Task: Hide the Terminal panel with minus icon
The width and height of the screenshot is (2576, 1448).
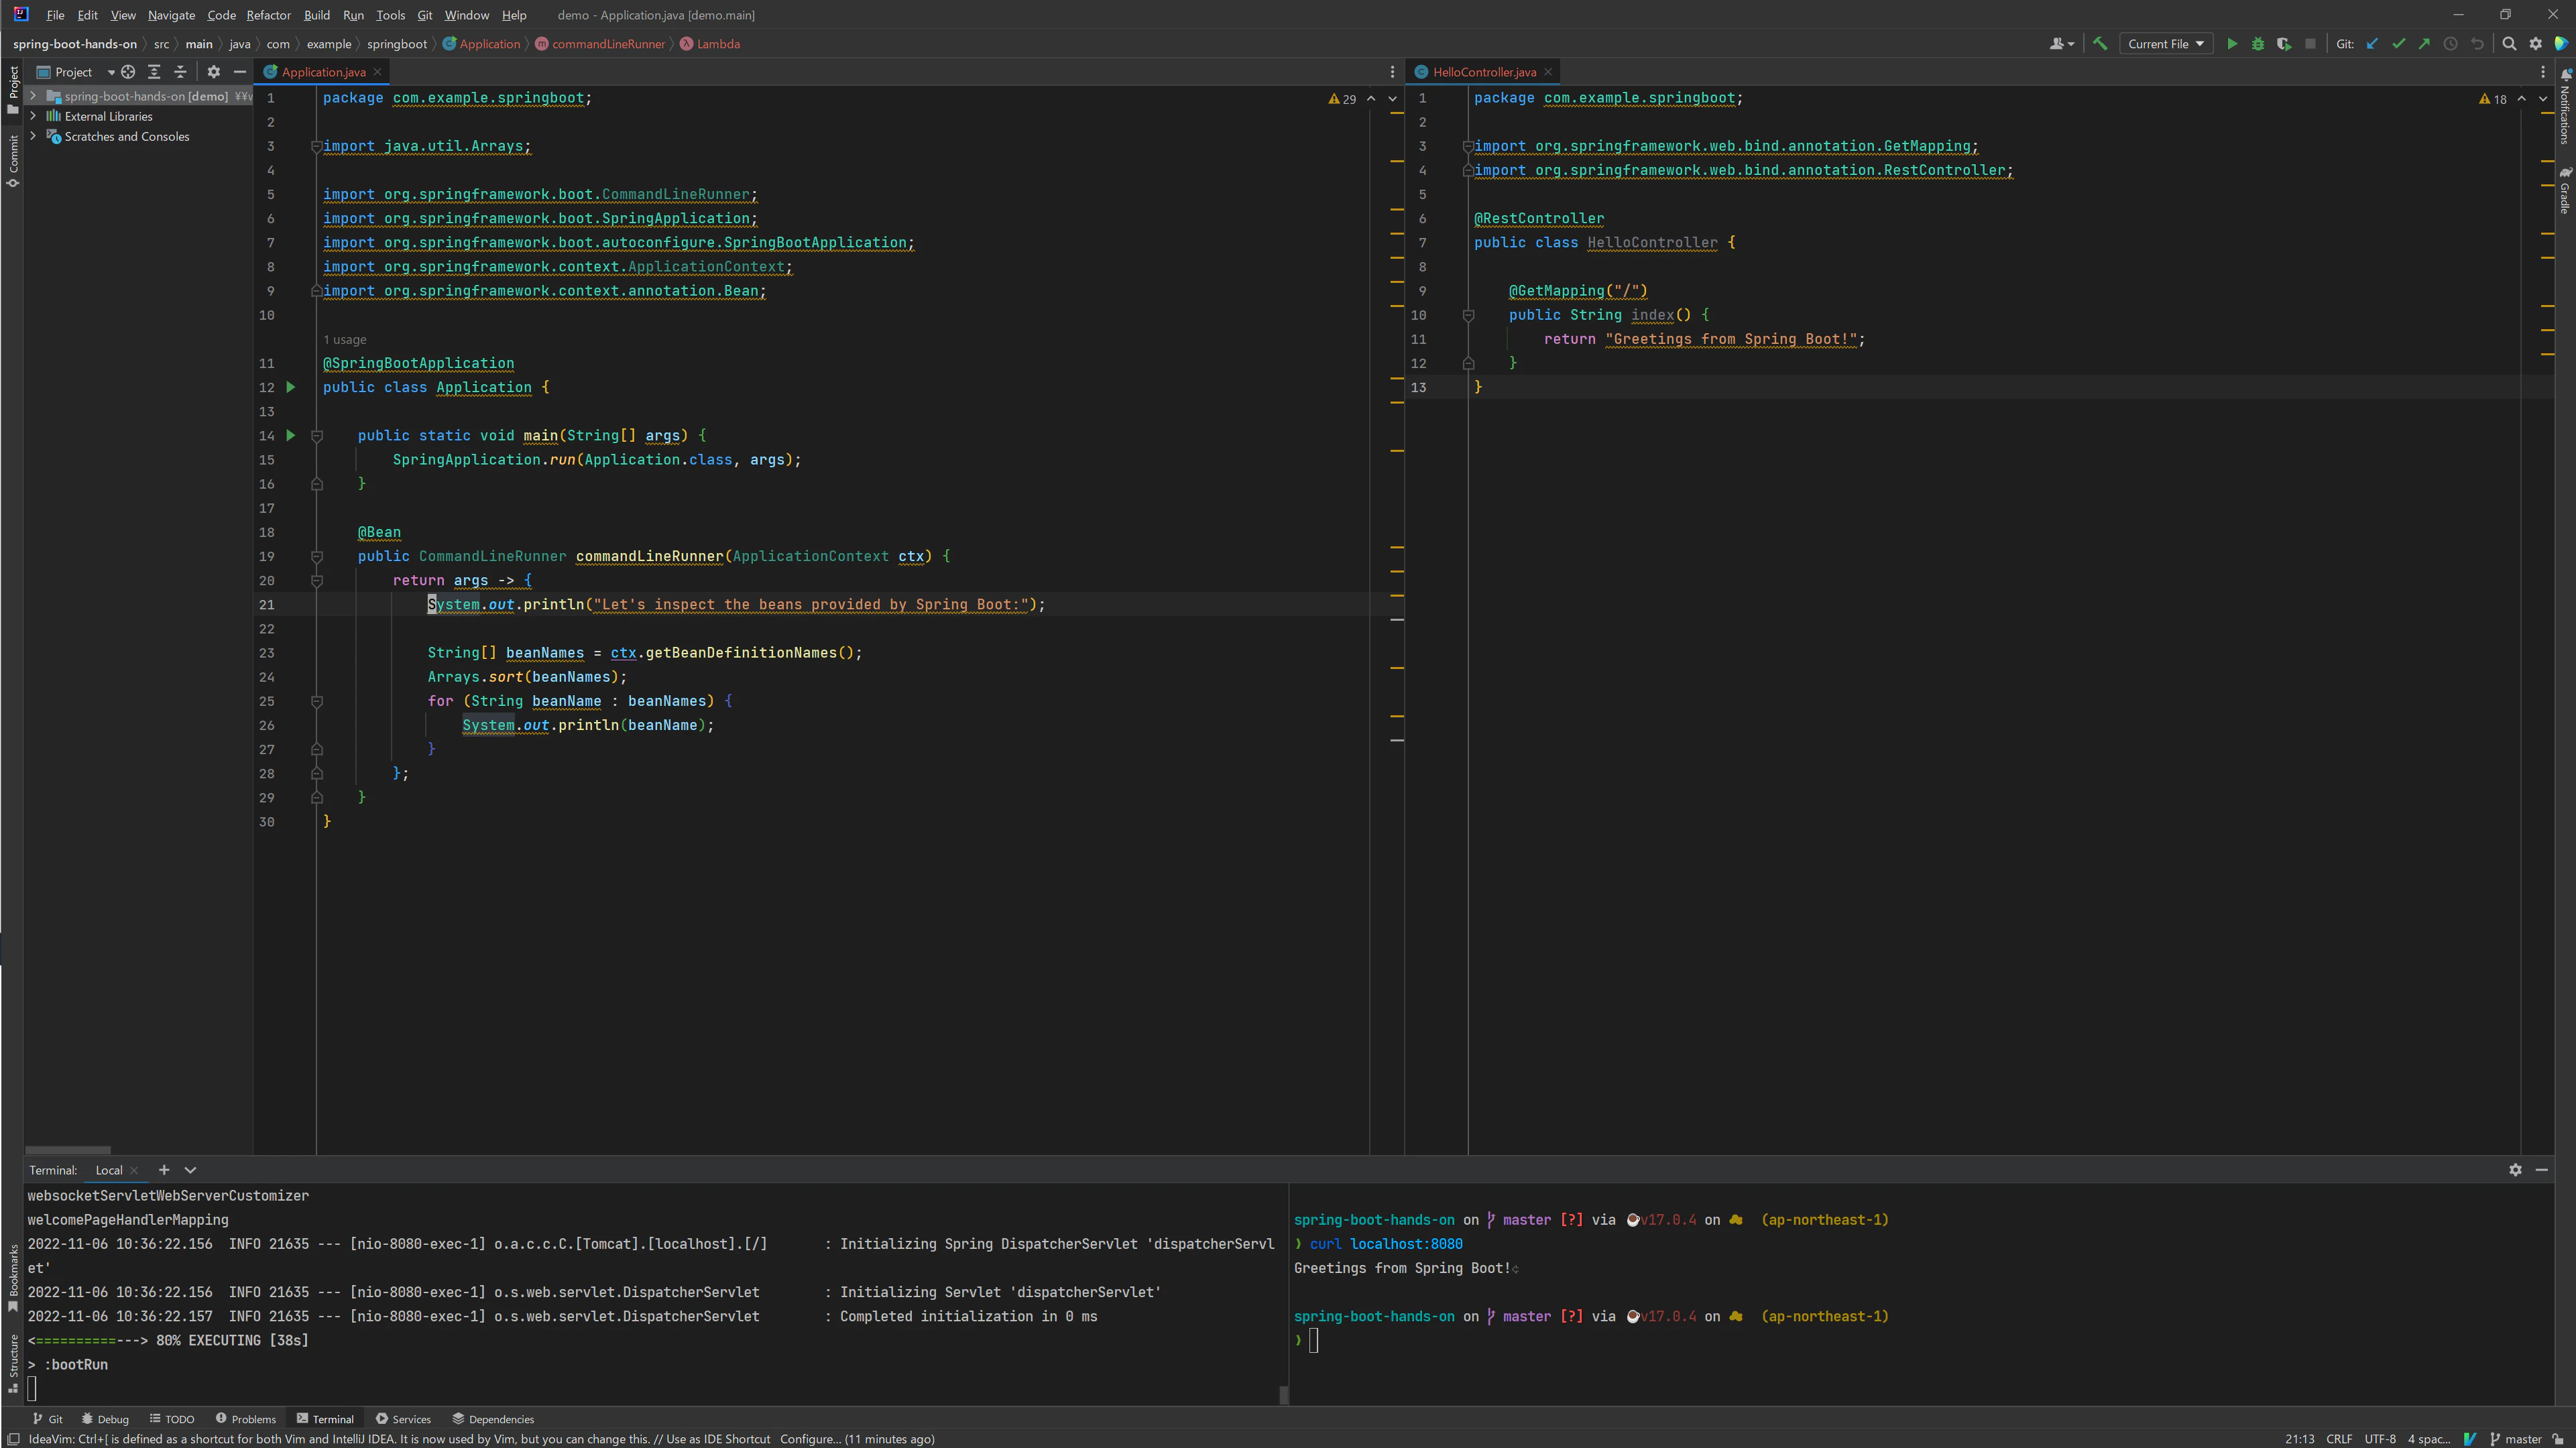Action: 2541,1169
